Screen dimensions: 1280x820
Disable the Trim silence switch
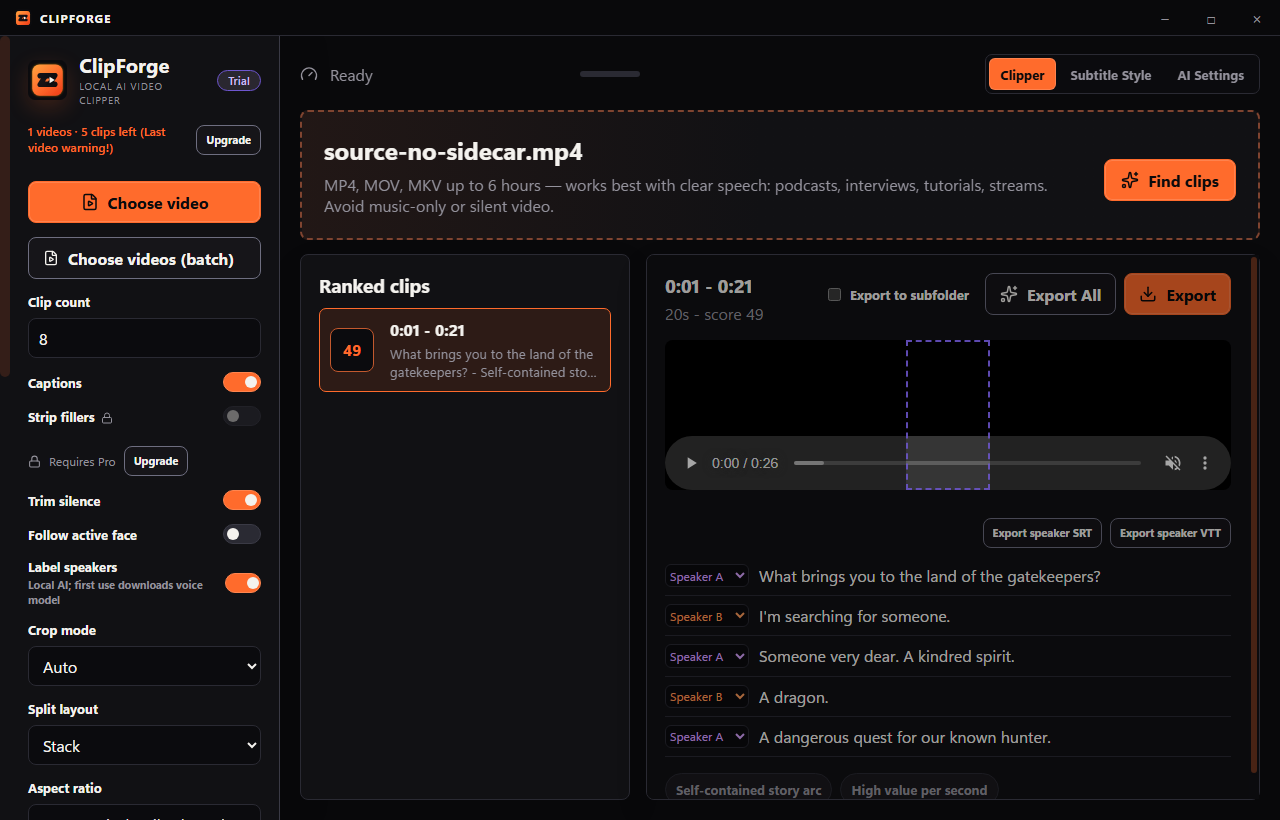tap(242, 500)
